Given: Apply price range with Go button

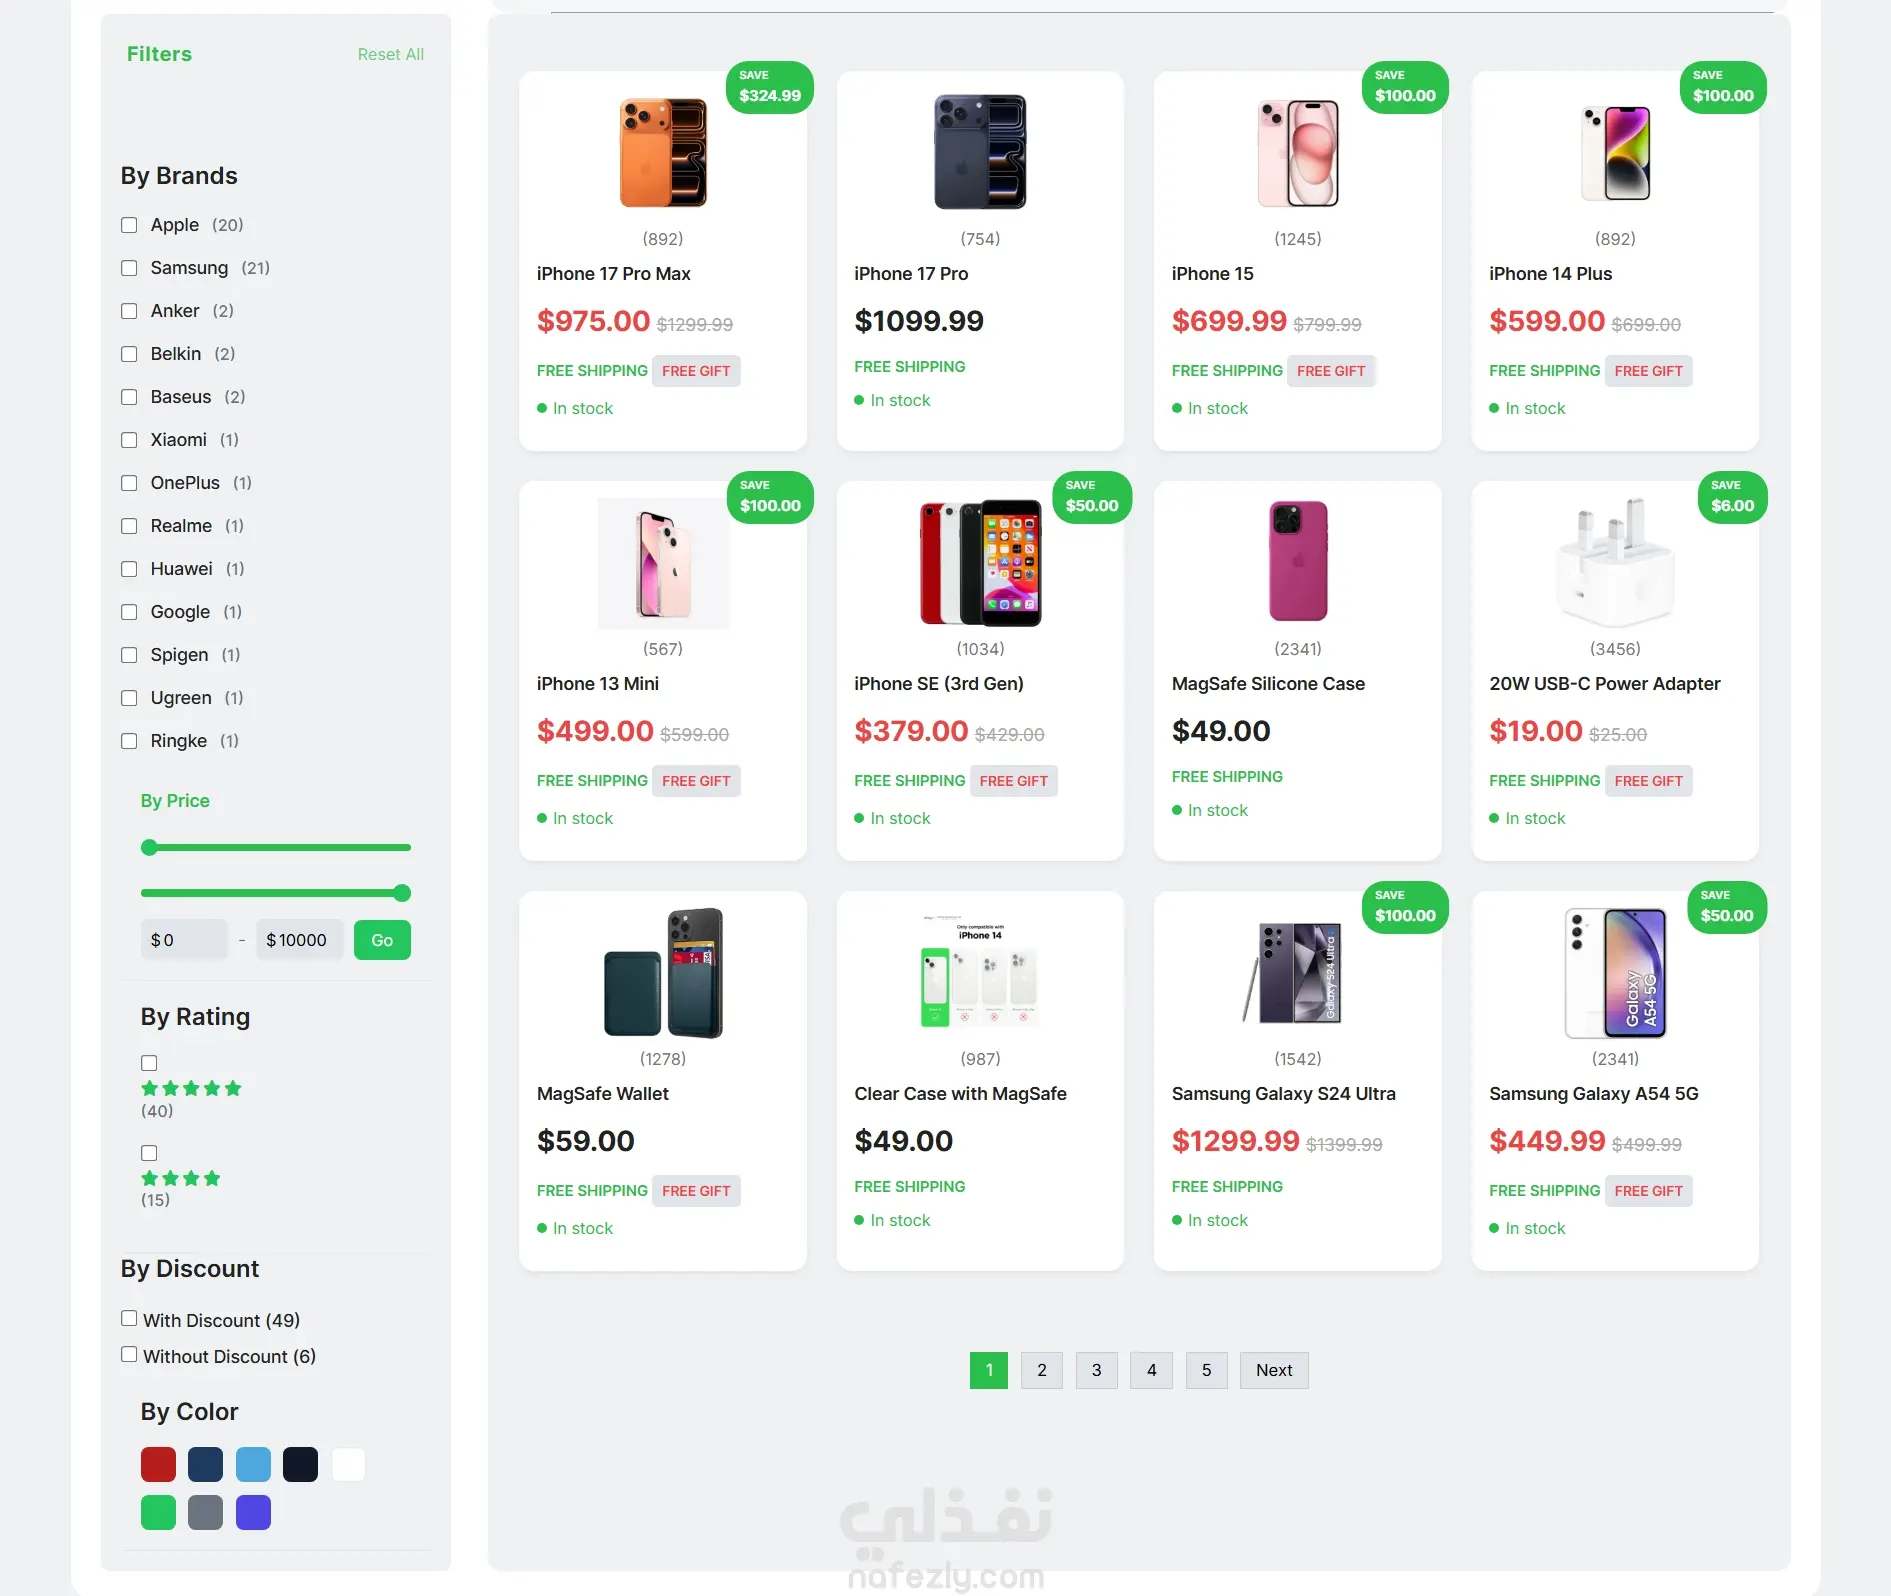Looking at the screenshot, I should (x=382, y=940).
